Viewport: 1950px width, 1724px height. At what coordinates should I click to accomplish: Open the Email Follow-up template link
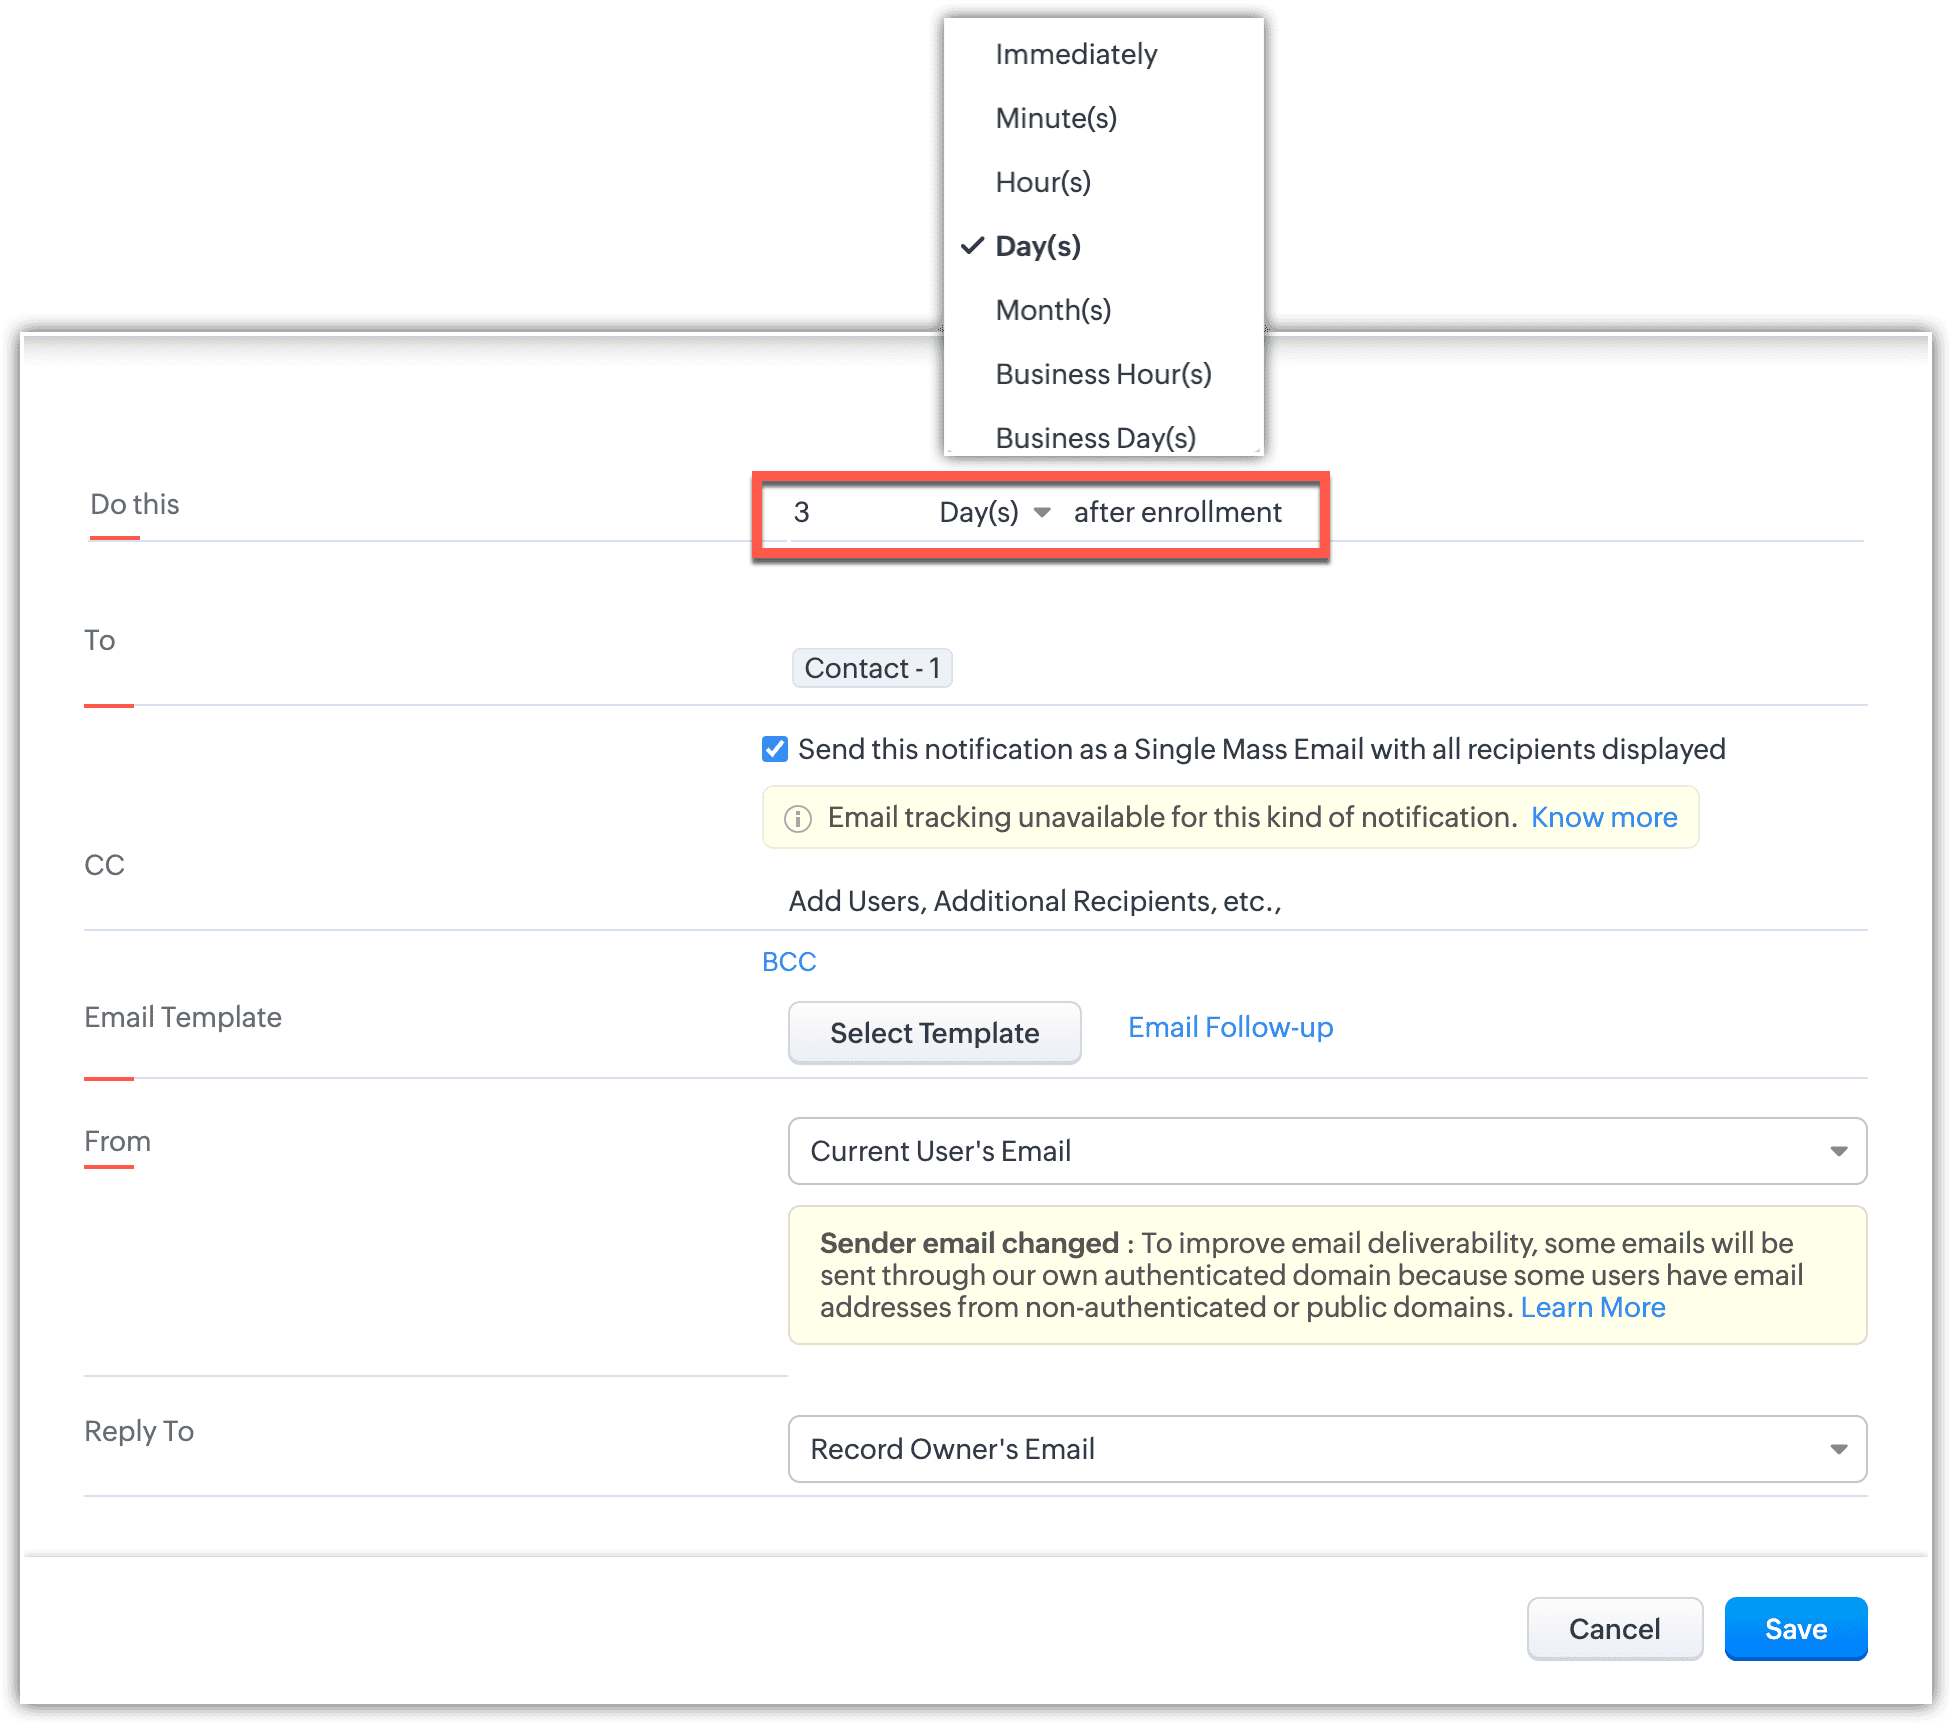pyautogui.click(x=1230, y=1027)
